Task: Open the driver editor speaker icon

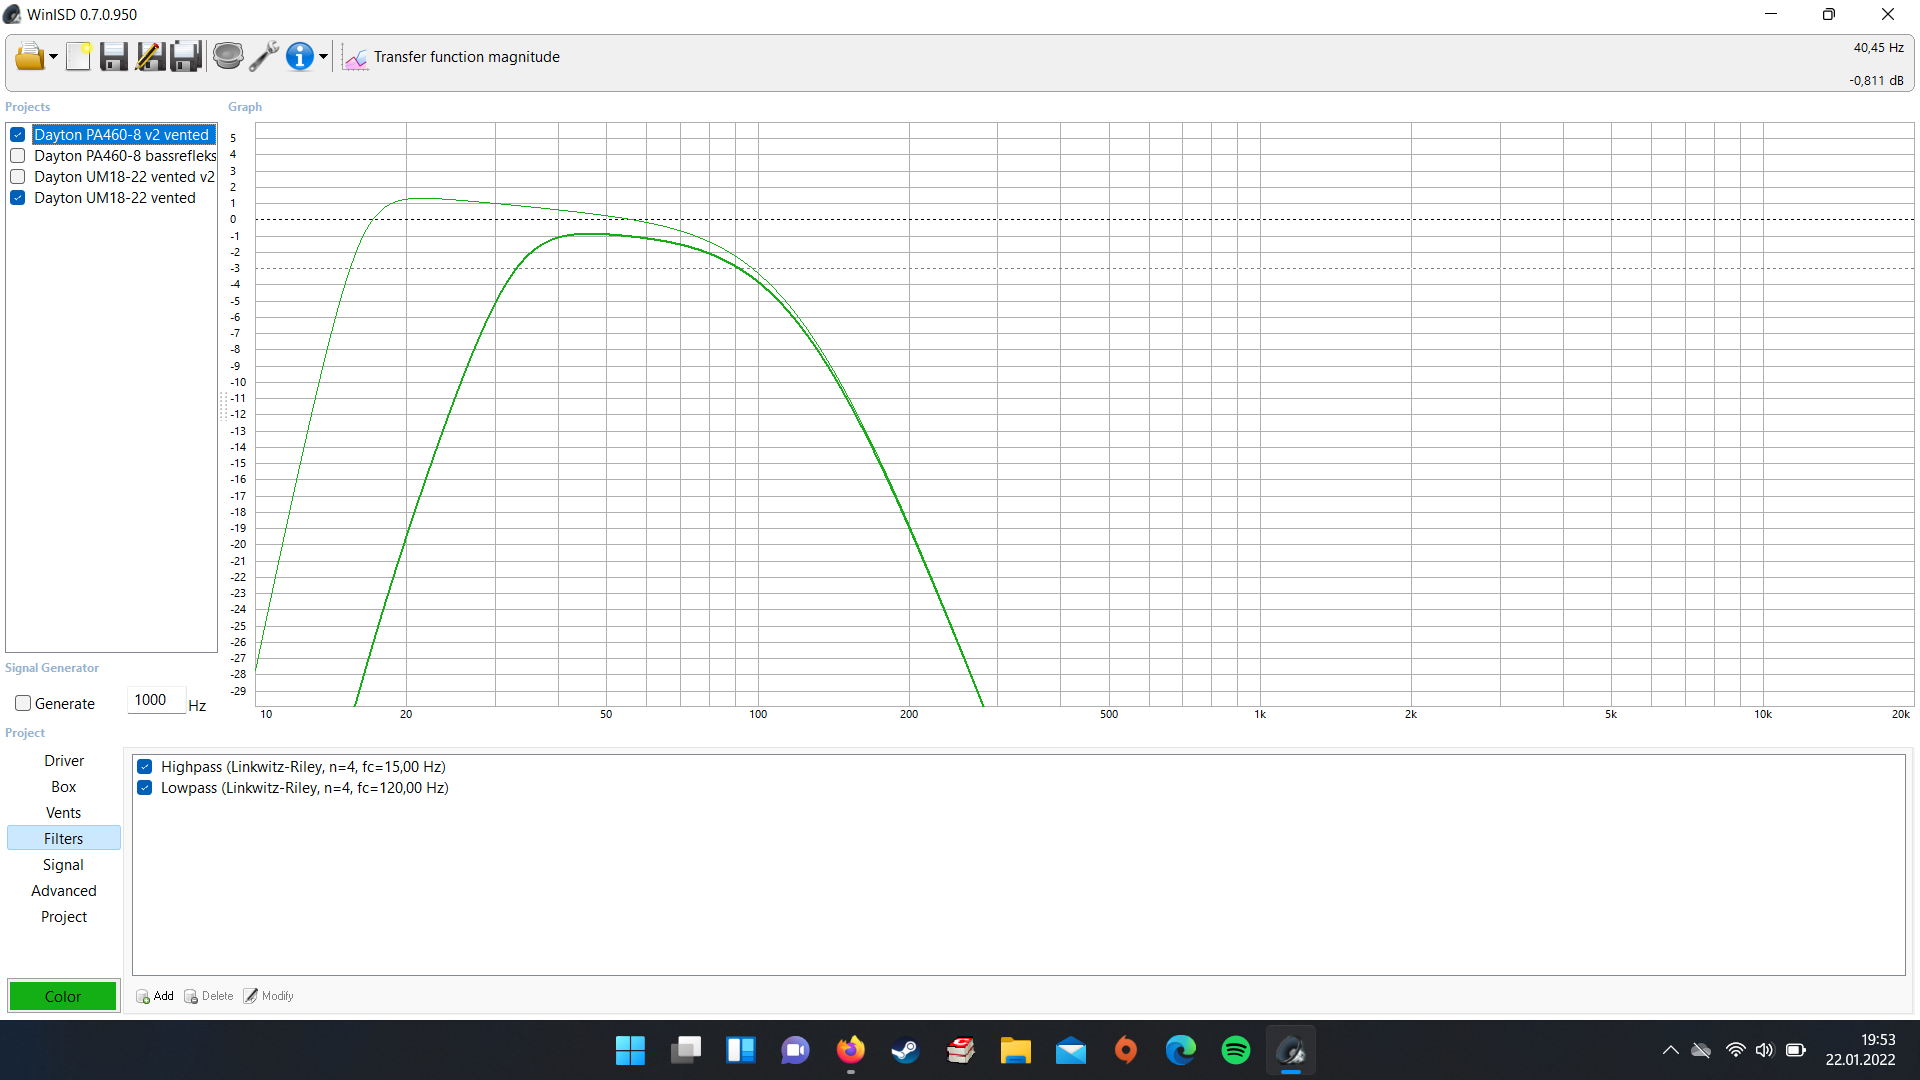Action: [228, 56]
